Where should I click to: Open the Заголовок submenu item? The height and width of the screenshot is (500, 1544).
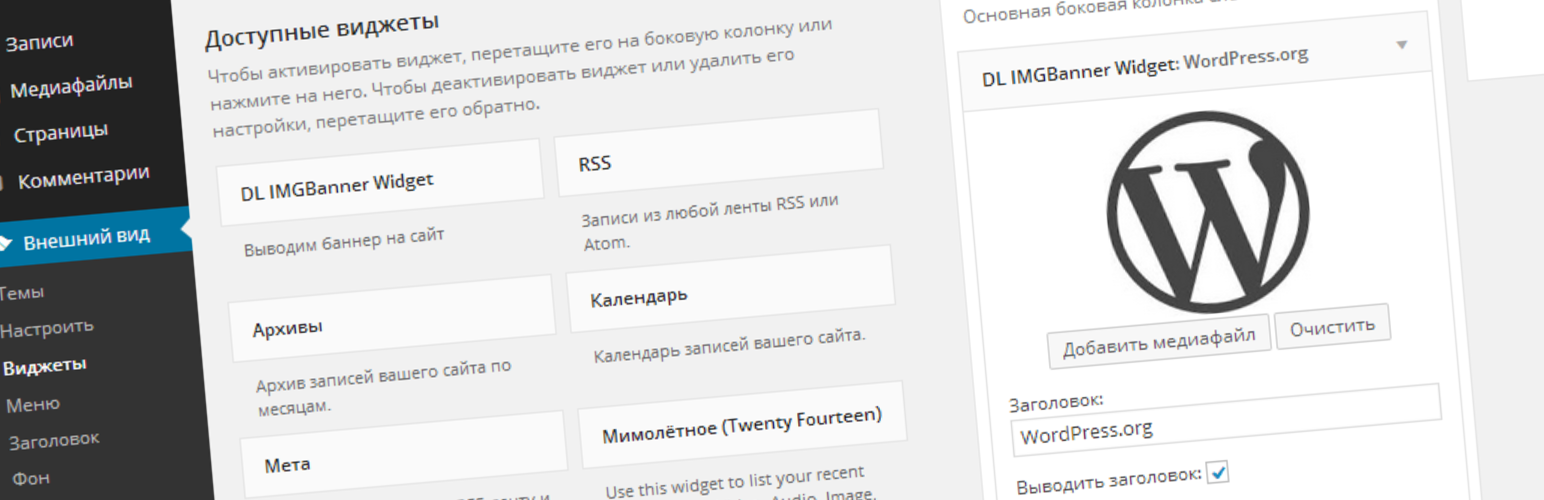point(54,441)
